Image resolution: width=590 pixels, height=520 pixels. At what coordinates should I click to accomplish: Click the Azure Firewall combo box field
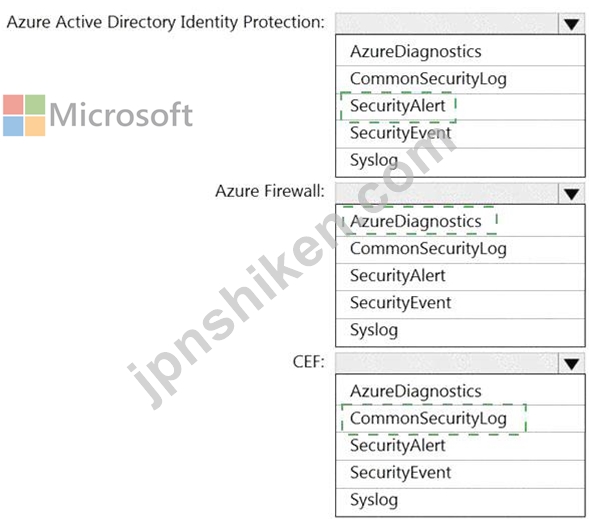coord(447,193)
